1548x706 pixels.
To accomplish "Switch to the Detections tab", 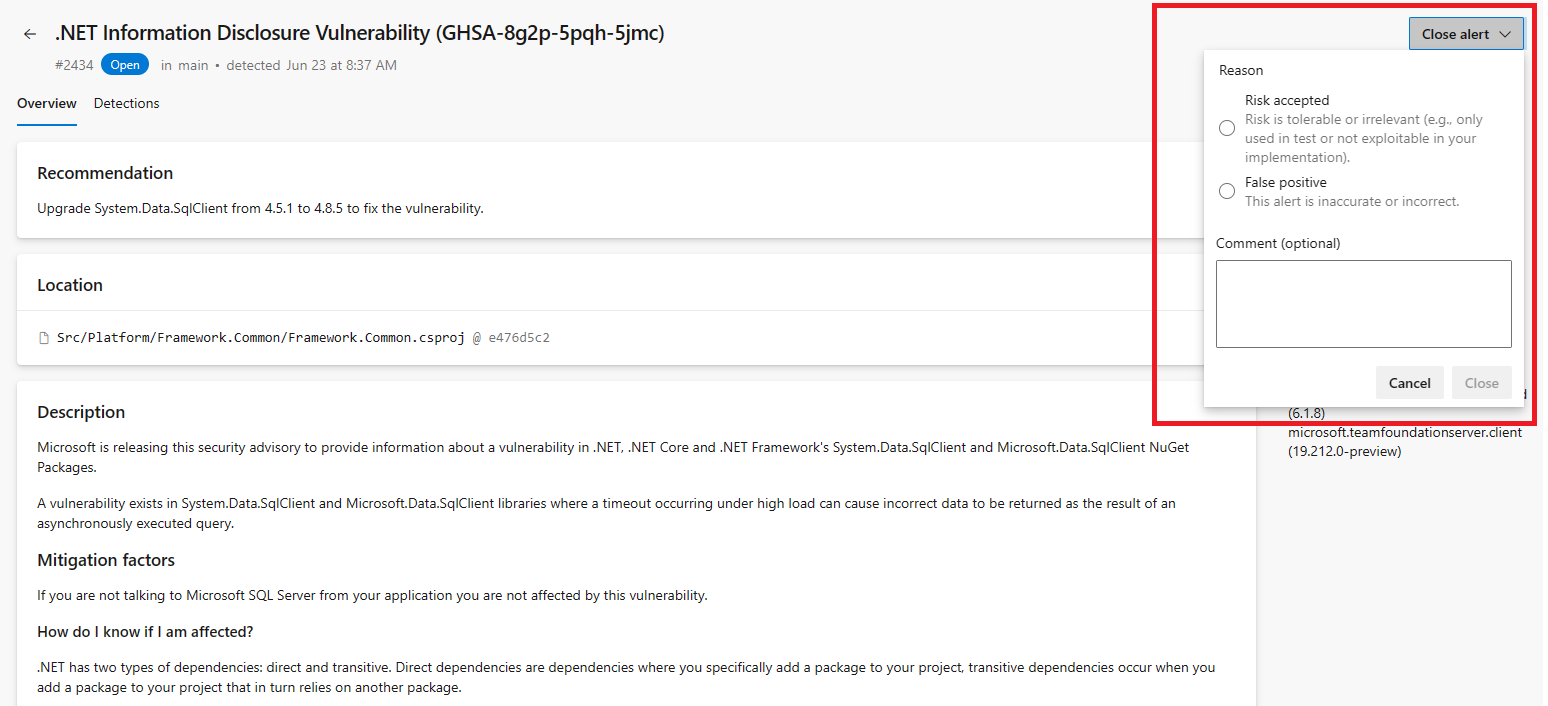I will coord(126,103).
